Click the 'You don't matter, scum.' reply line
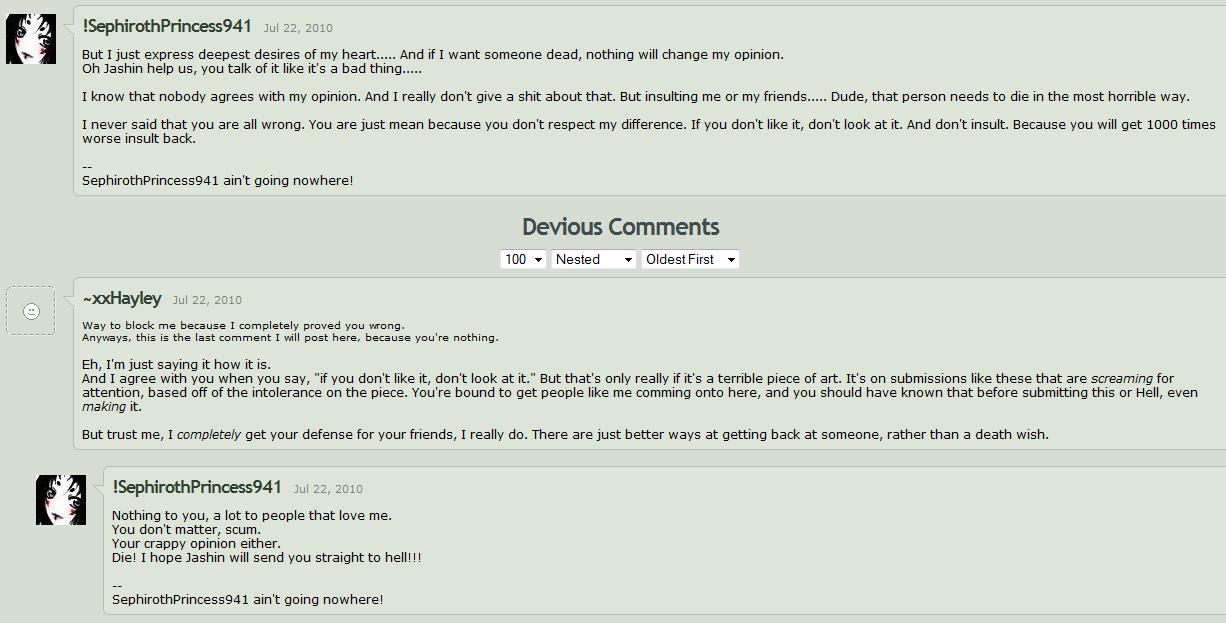Viewport: 1226px width, 623px height. (x=186, y=530)
